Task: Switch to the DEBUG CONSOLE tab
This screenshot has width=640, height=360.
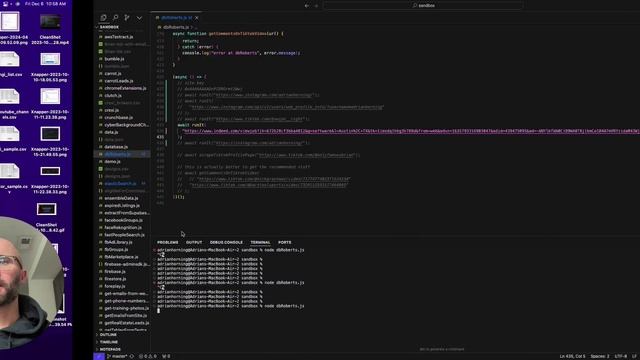Action: (226, 242)
